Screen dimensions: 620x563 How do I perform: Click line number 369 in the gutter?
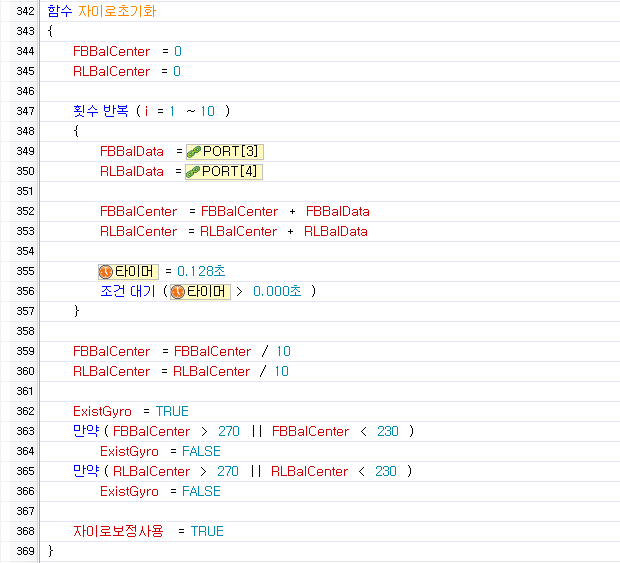tap(25, 551)
